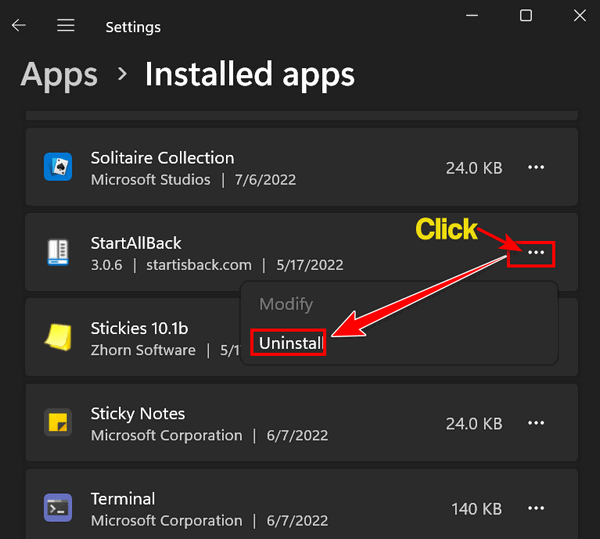
Task: Select the Solitaire Collection name text
Action: tap(163, 158)
